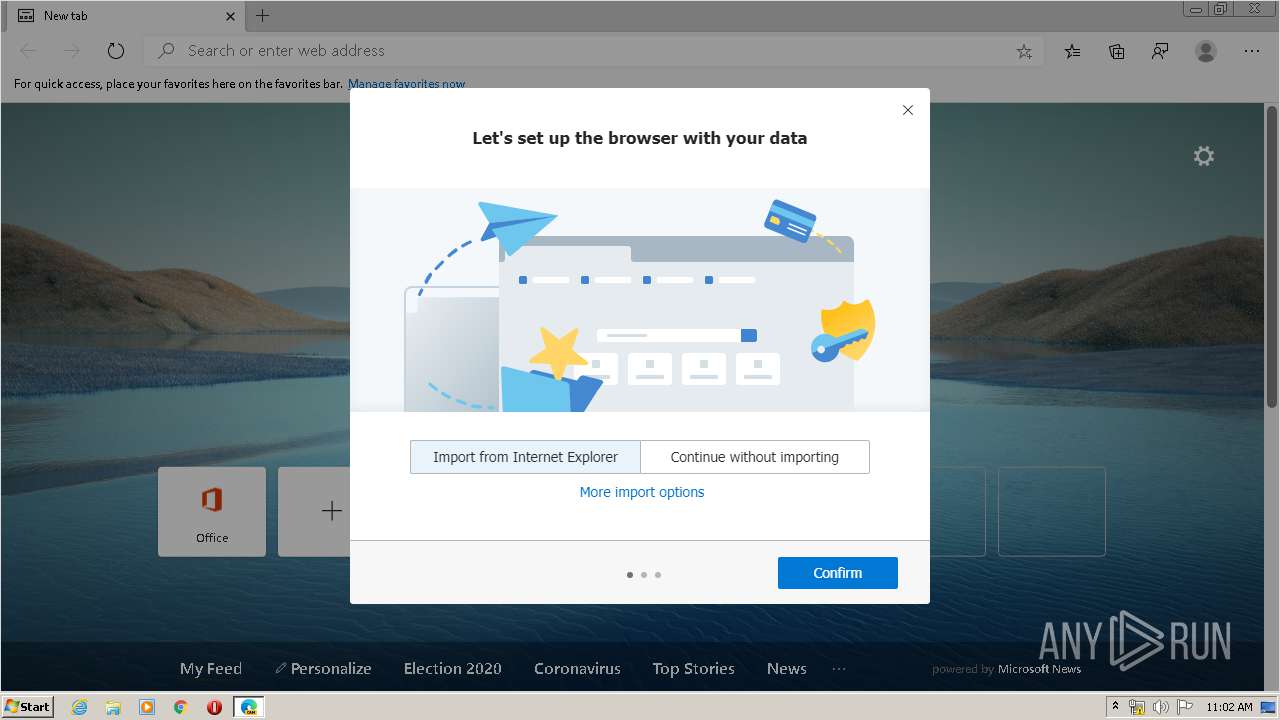Open Opera from the taskbar
The width and height of the screenshot is (1280, 720).
coord(214,707)
